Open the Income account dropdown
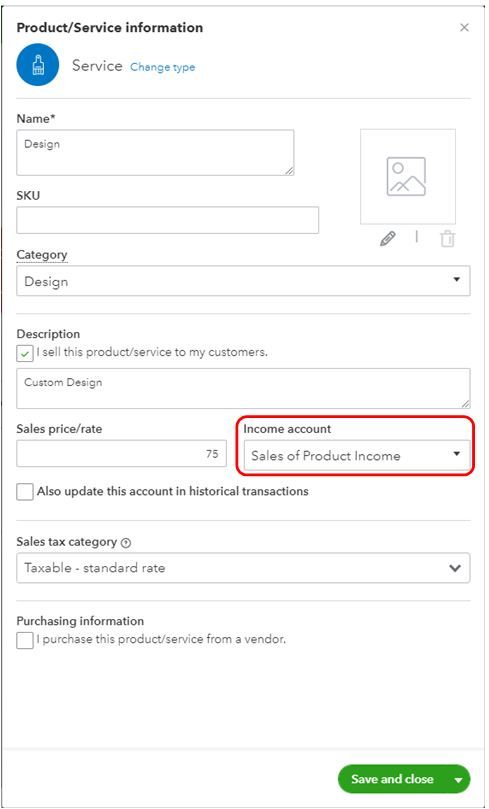Screen dimensions: 489x809 coord(357,456)
